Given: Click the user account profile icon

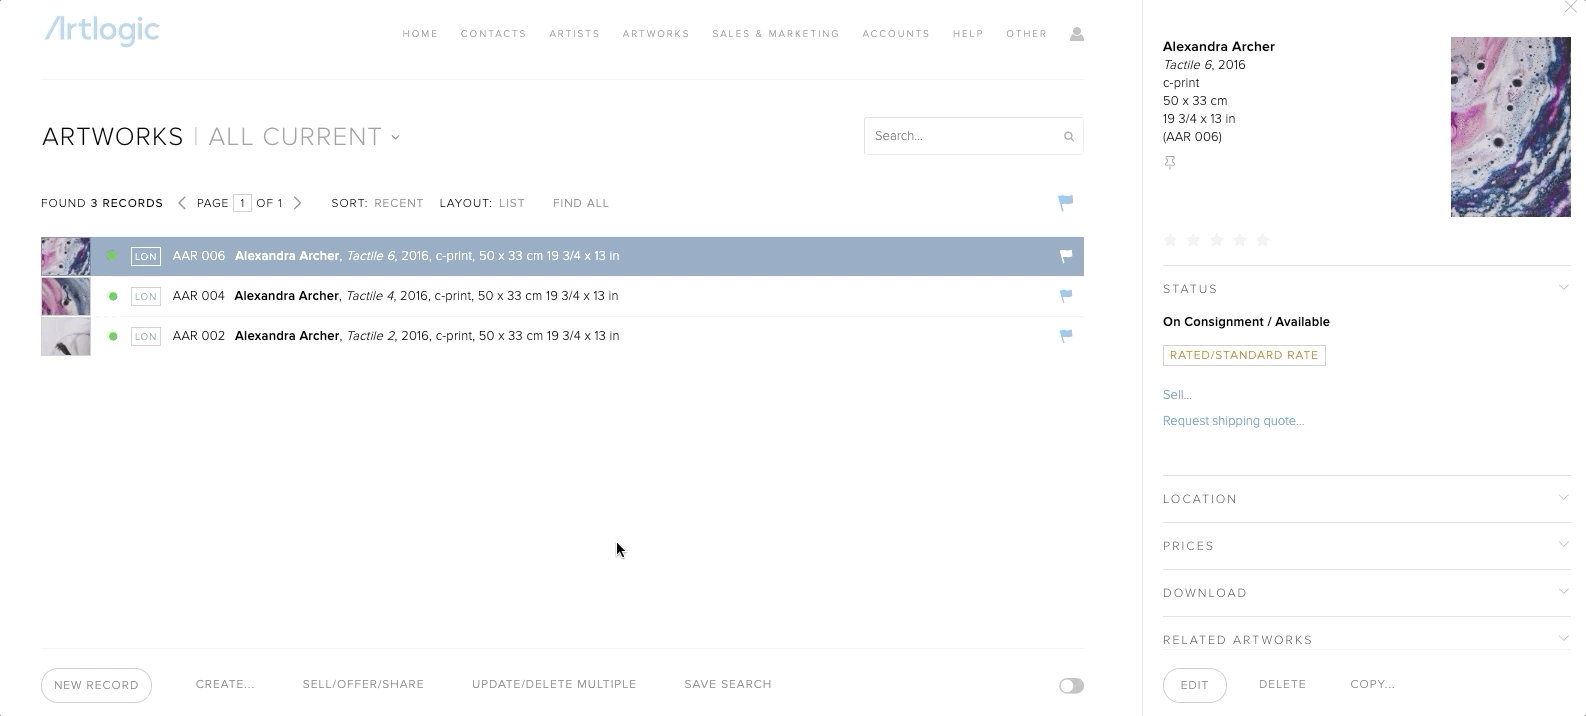Looking at the screenshot, I should tap(1076, 34).
